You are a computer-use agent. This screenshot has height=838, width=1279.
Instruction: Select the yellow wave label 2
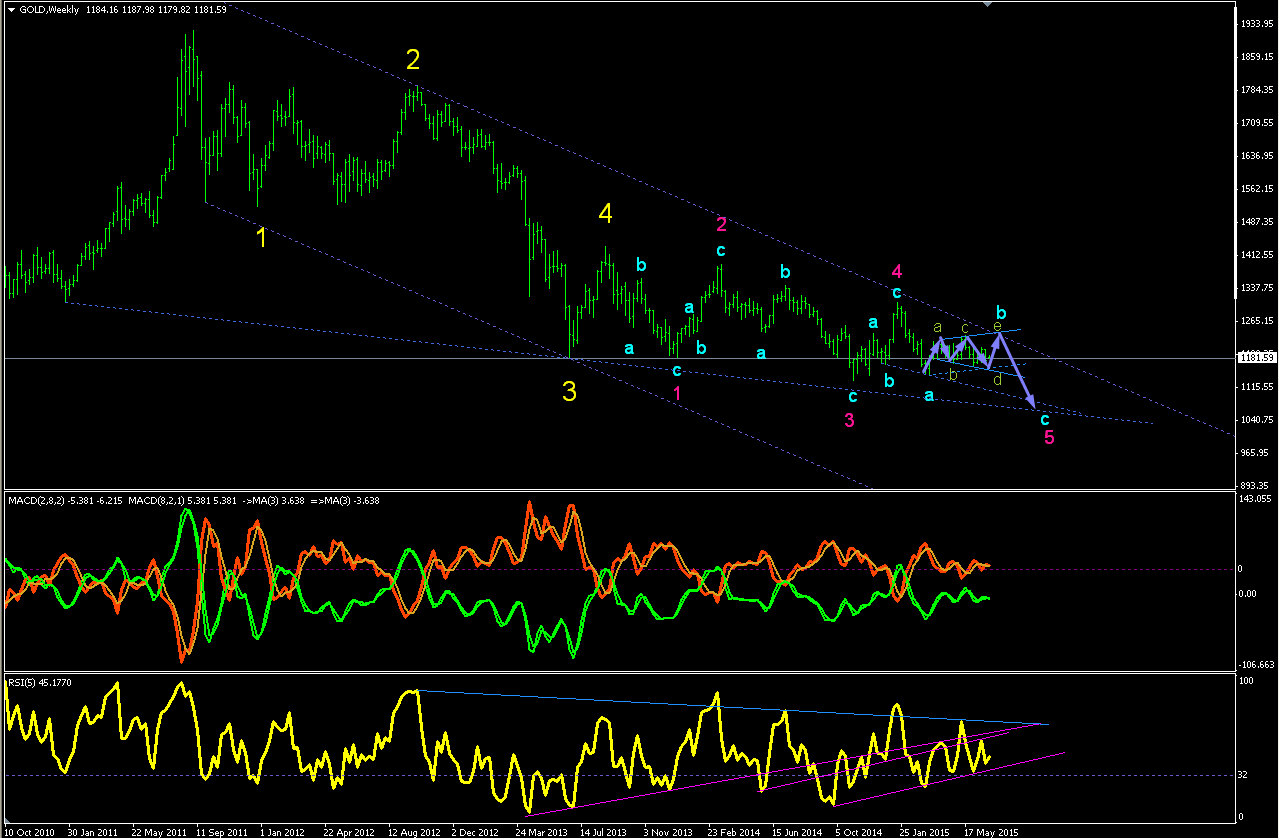tap(413, 60)
